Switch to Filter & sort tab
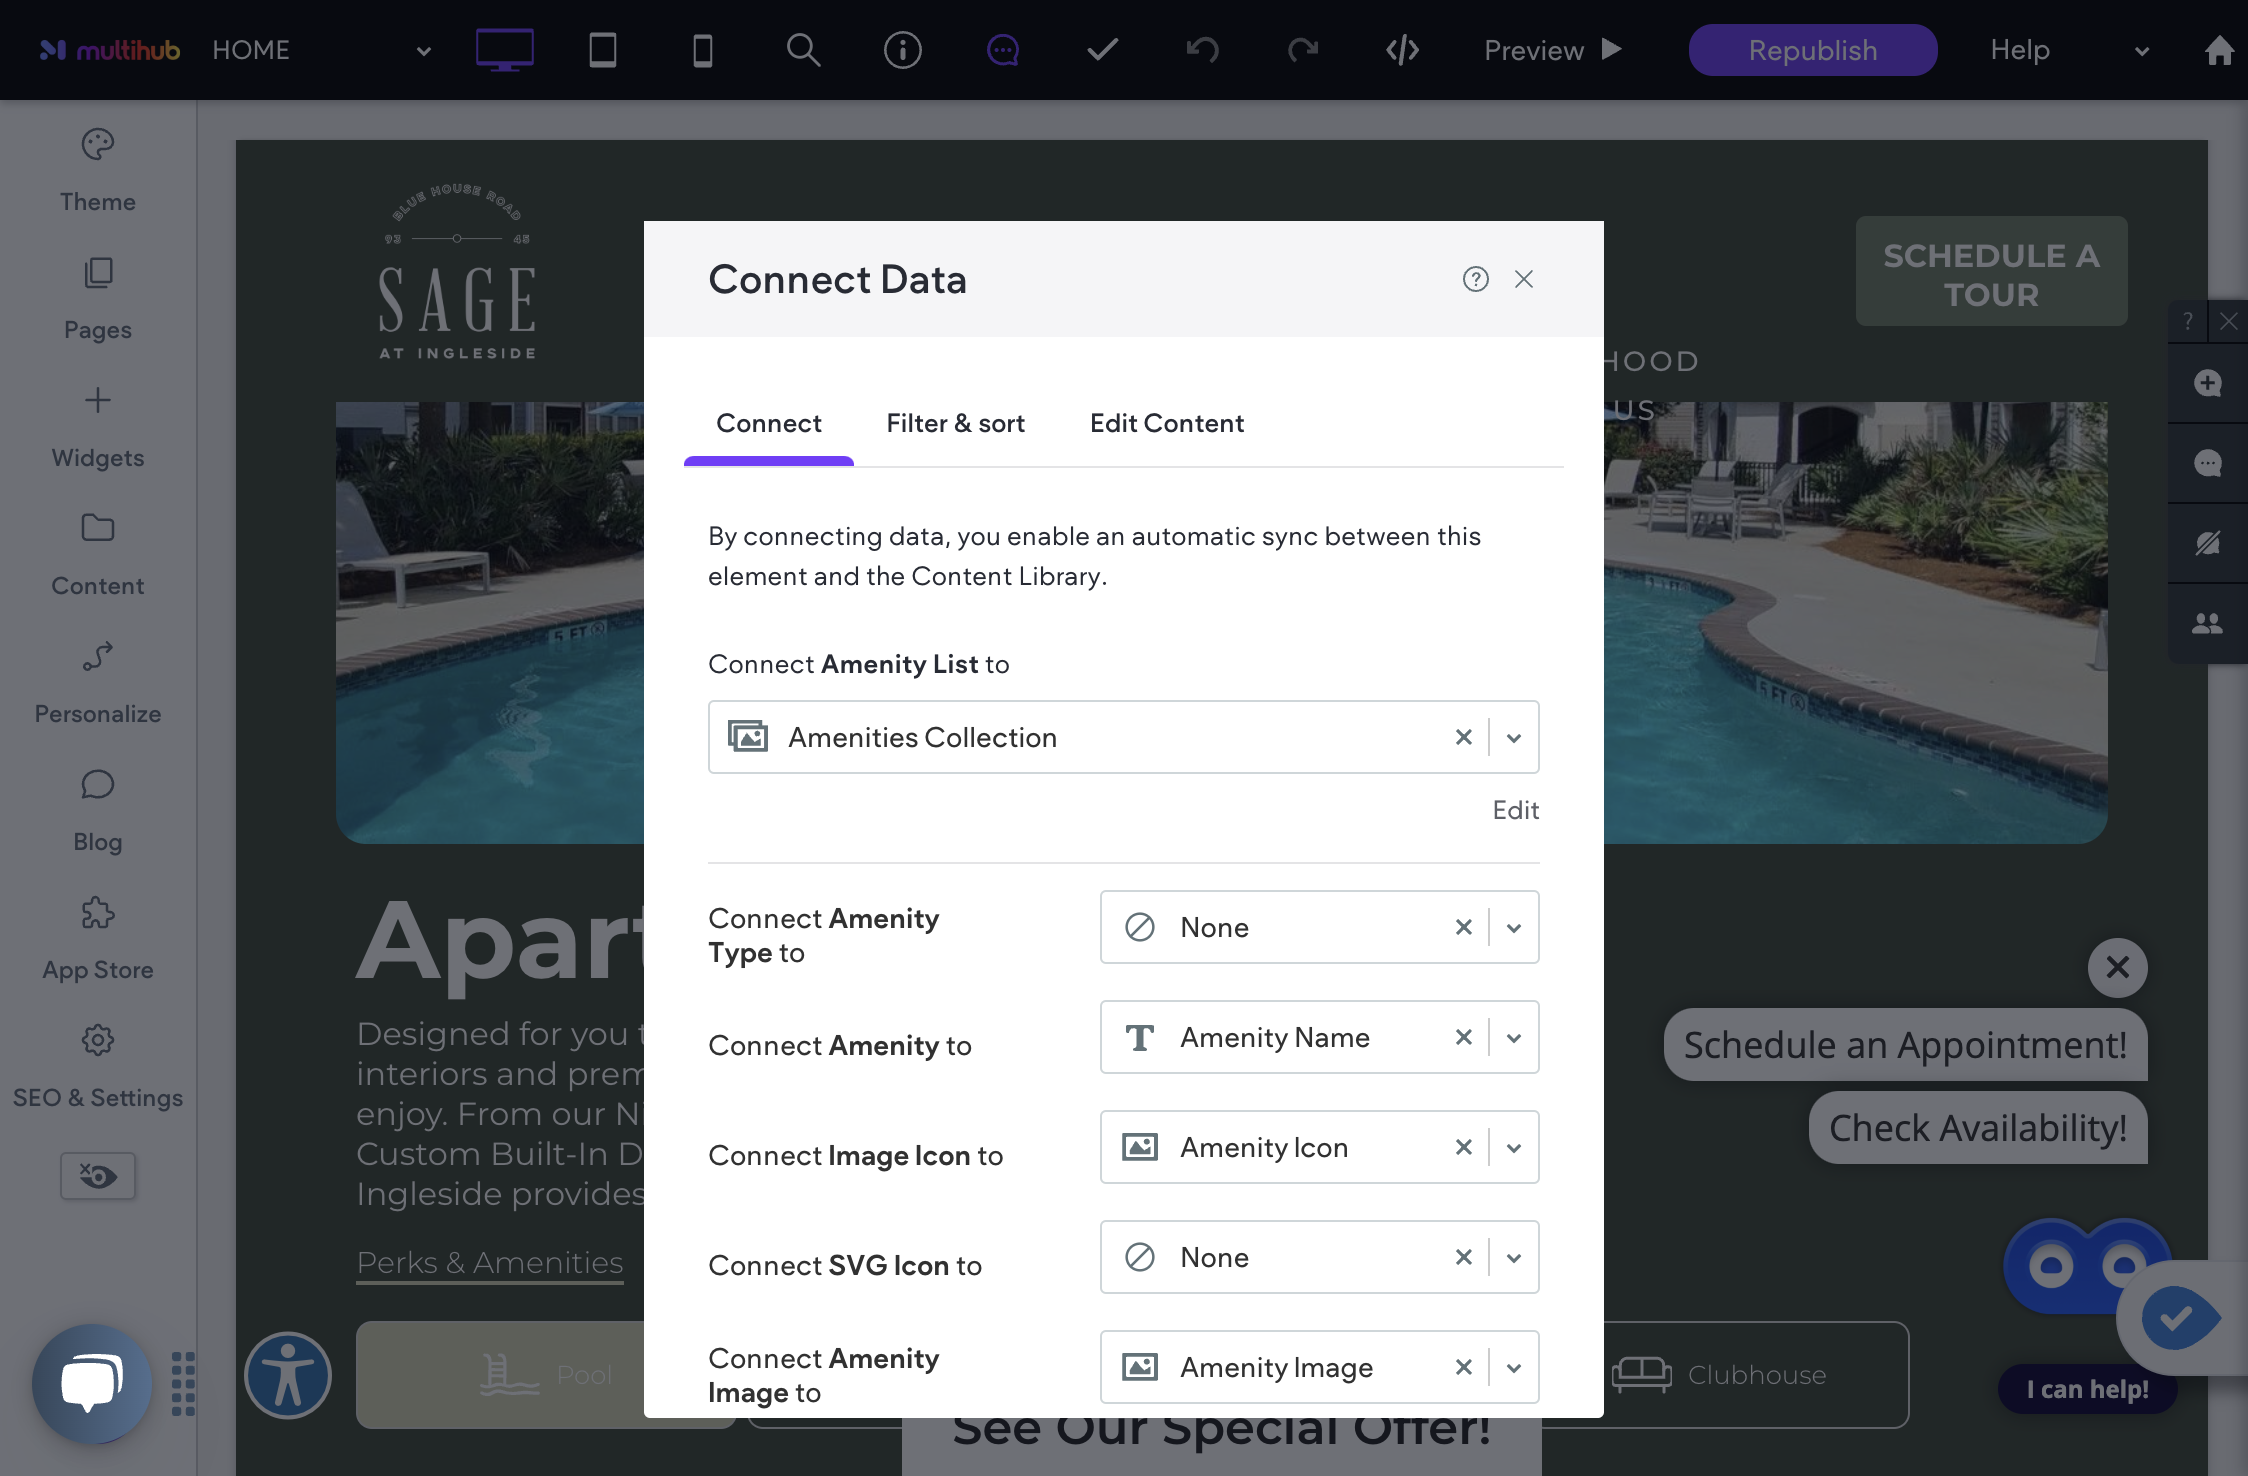Image resolution: width=2248 pixels, height=1476 pixels. (955, 423)
